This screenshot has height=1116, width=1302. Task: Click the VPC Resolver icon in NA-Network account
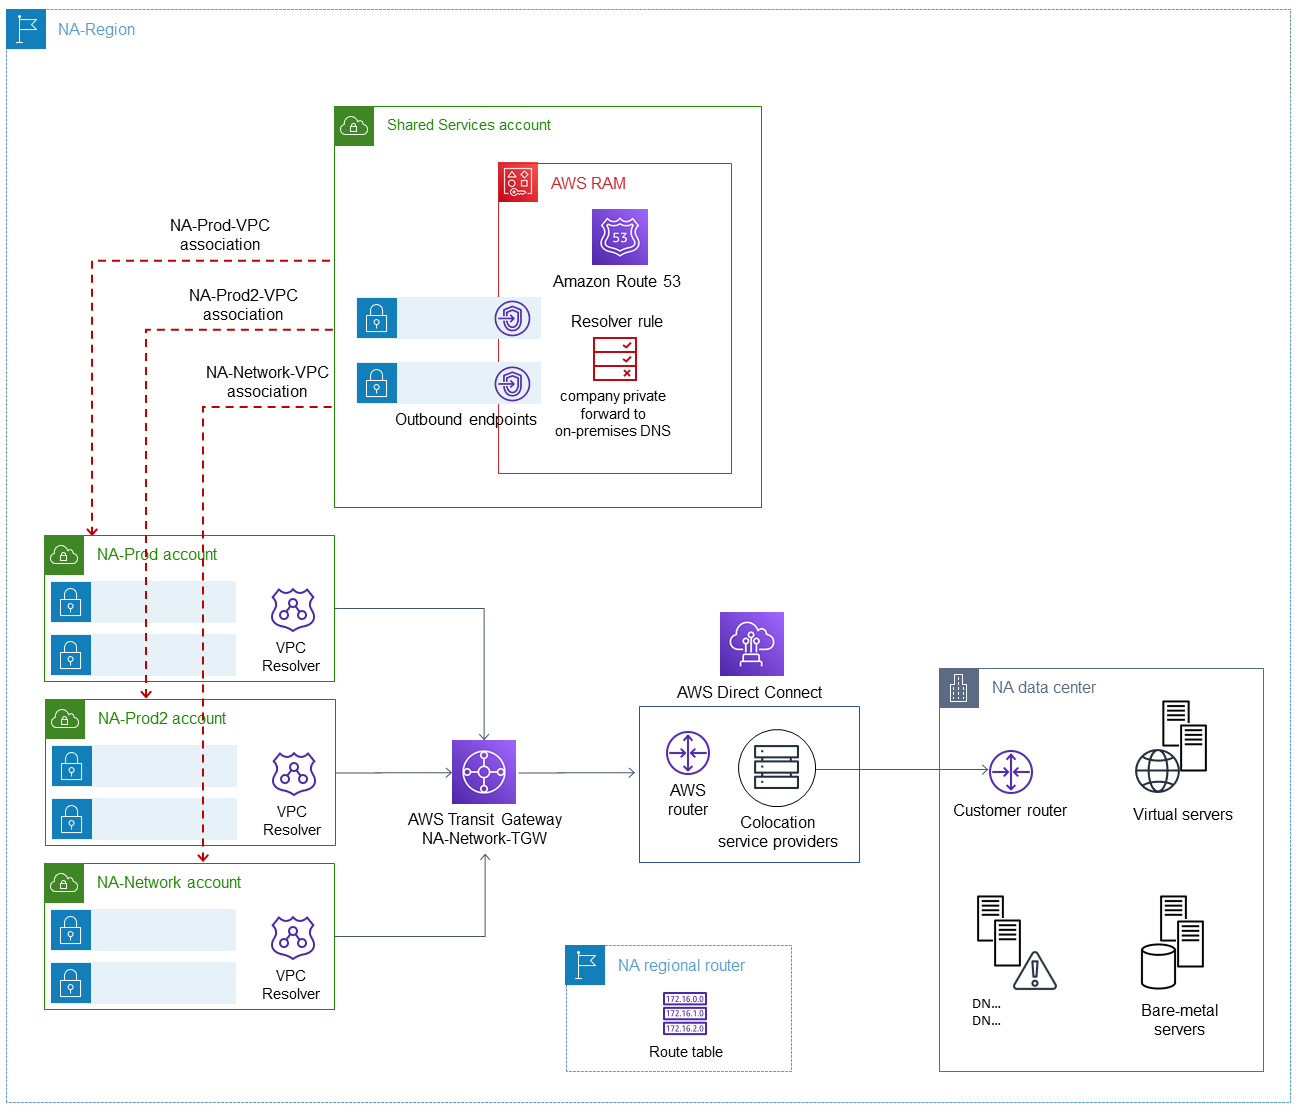[293, 938]
